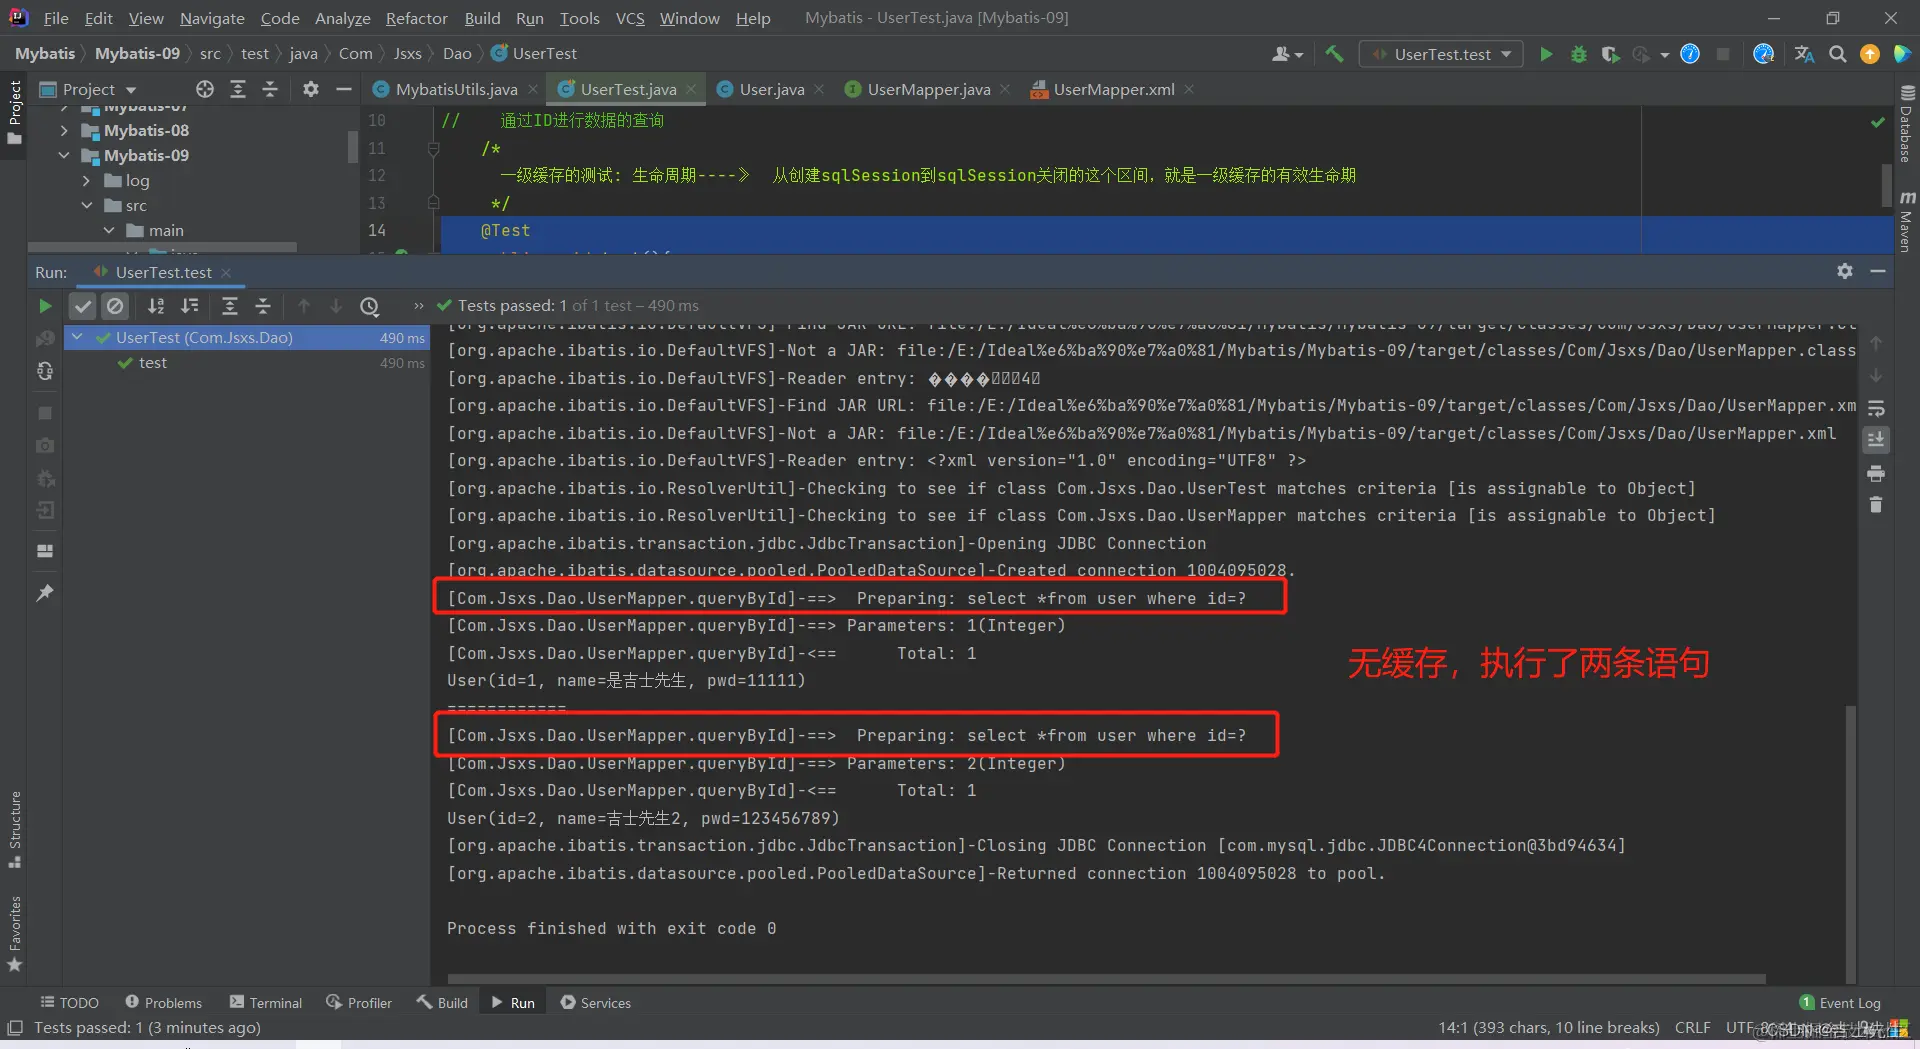Open Project panel settings gear

coord(311,89)
